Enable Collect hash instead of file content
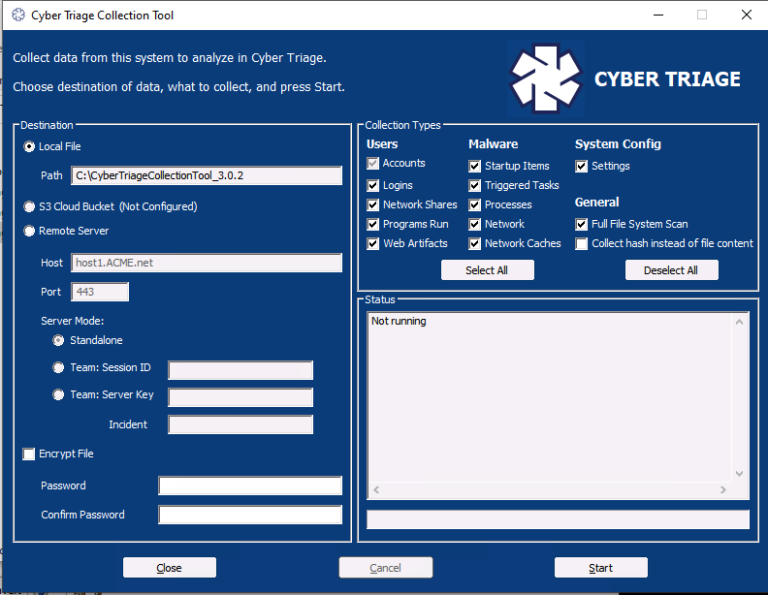The image size is (768, 595). click(x=582, y=244)
